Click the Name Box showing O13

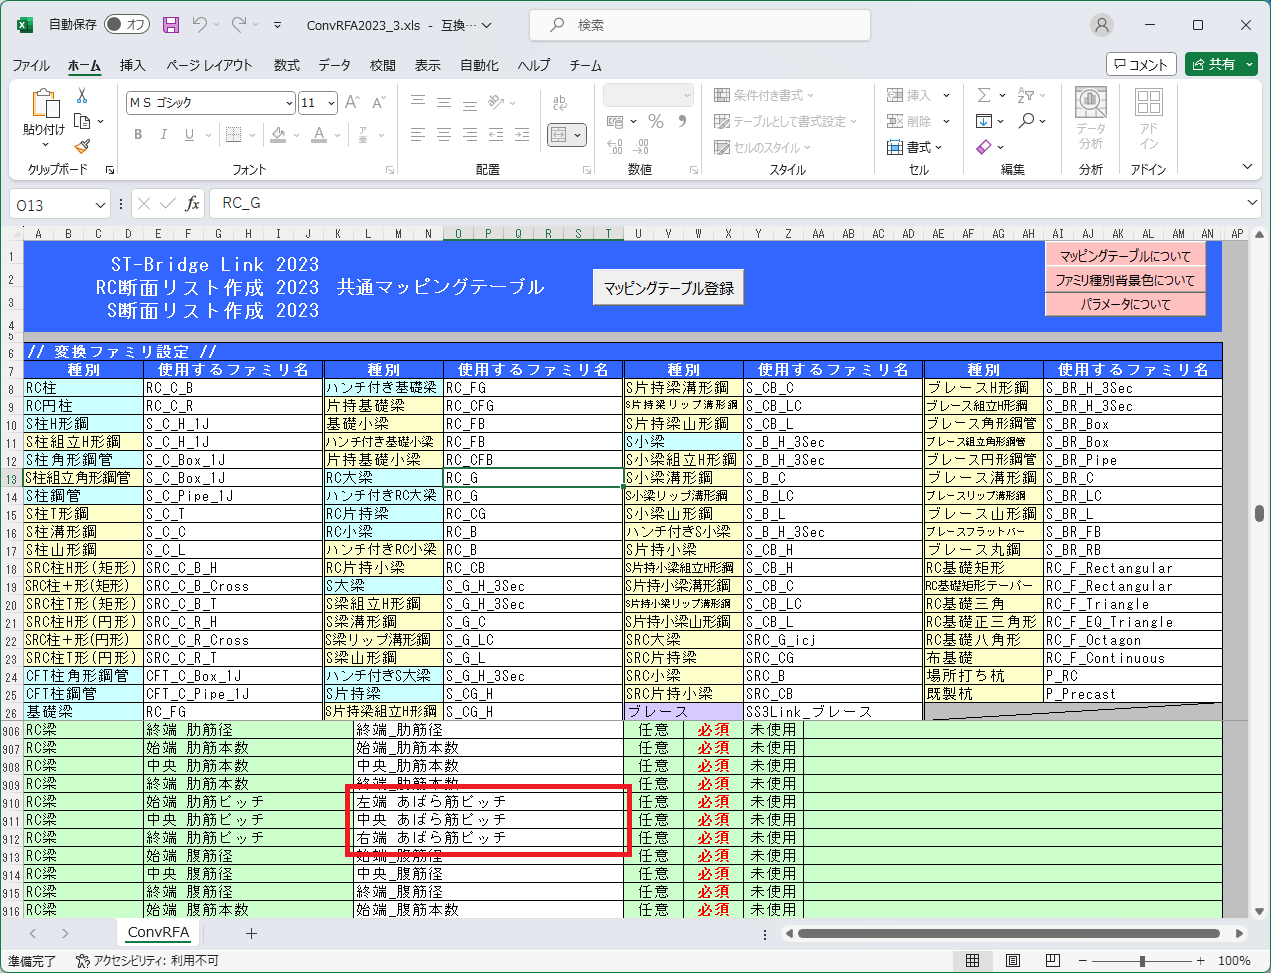[60, 204]
